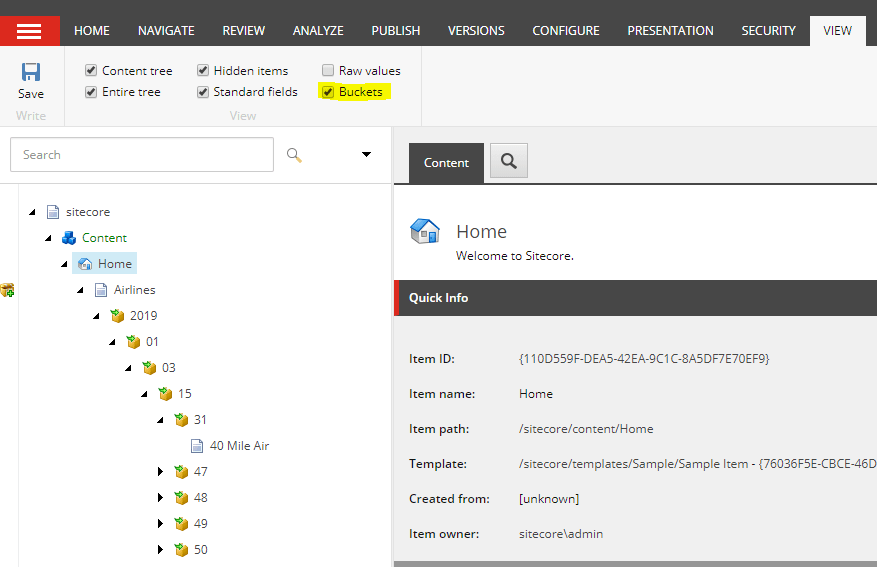Screen dimensions: 877x567
Task: Collapse the 15 bucket node
Action: [144, 394]
